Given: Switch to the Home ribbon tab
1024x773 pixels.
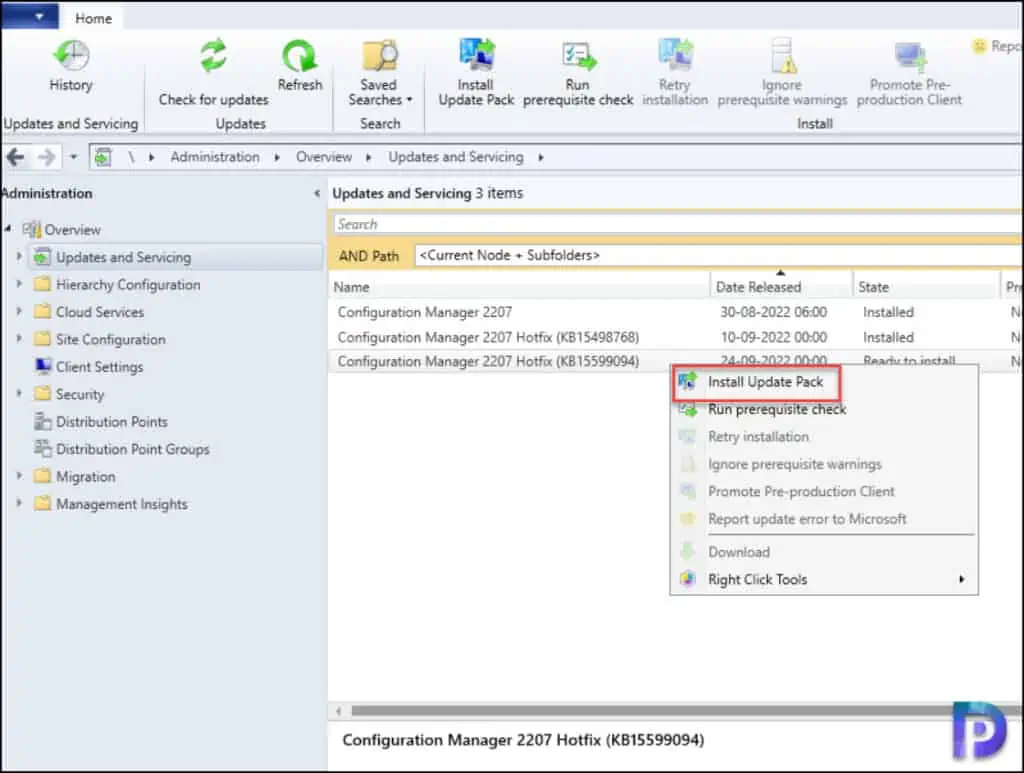Looking at the screenshot, I should point(93,18).
